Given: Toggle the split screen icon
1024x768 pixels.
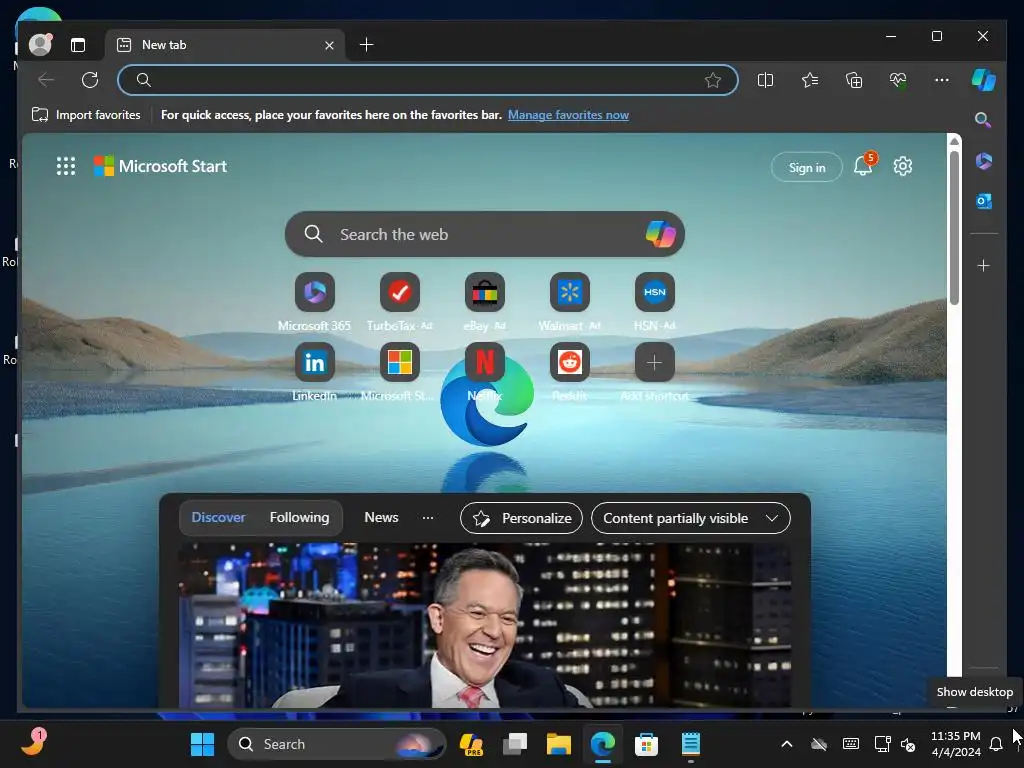Looking at the screenshot, I should pos(765,80).
